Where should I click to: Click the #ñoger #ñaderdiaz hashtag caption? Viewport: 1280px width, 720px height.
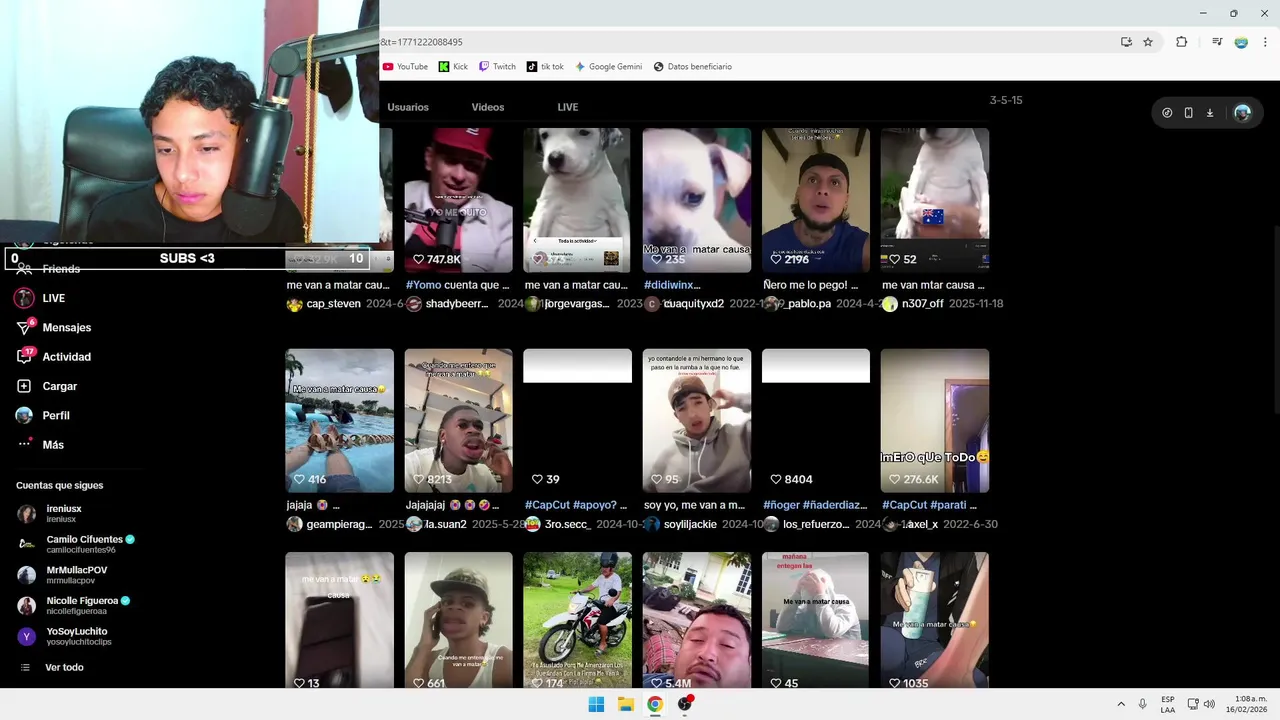[815, 505]
